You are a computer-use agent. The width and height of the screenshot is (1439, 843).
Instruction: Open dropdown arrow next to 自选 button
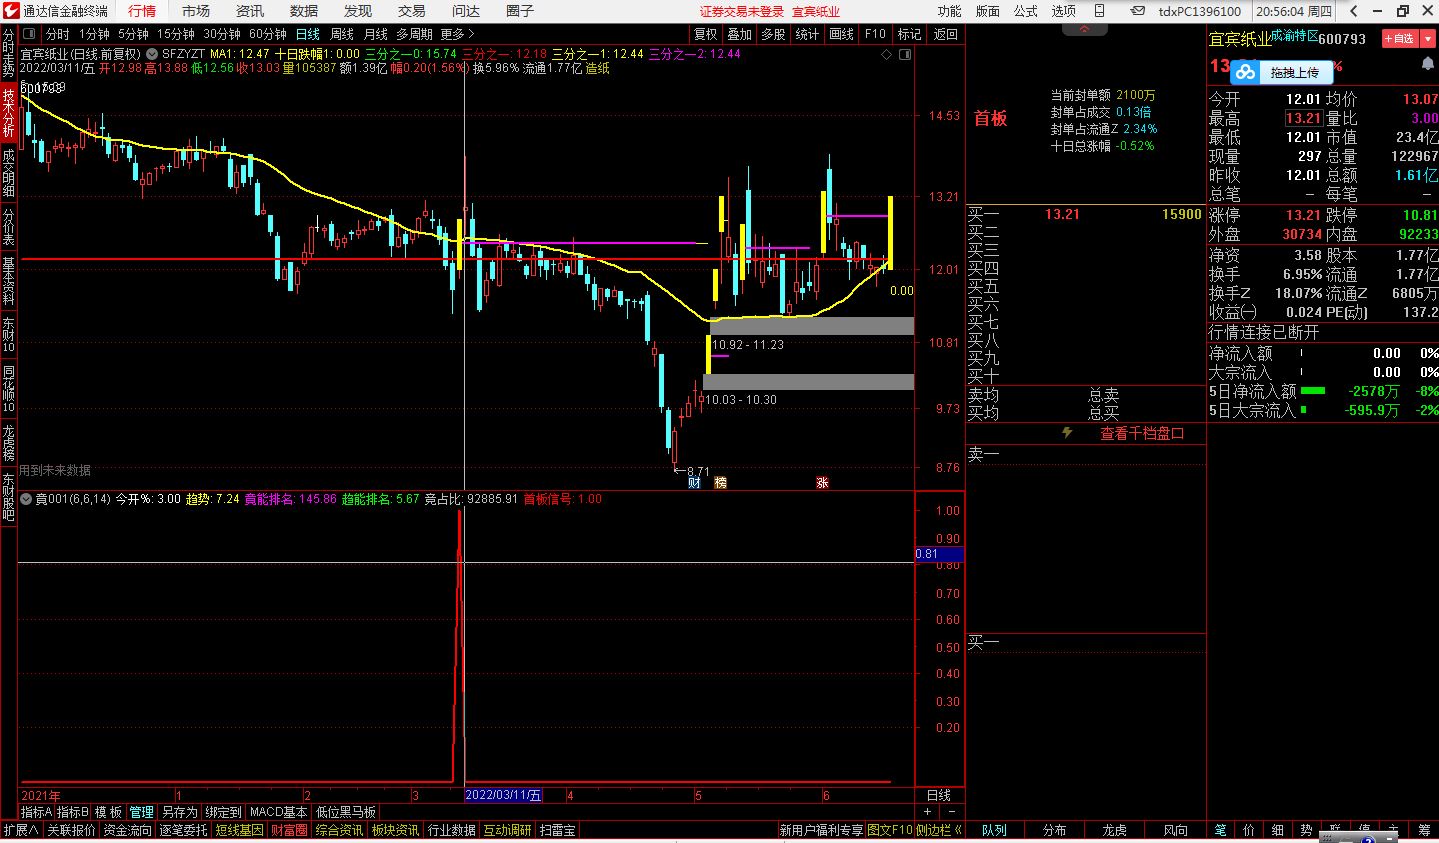click(x=1426, y=38)
